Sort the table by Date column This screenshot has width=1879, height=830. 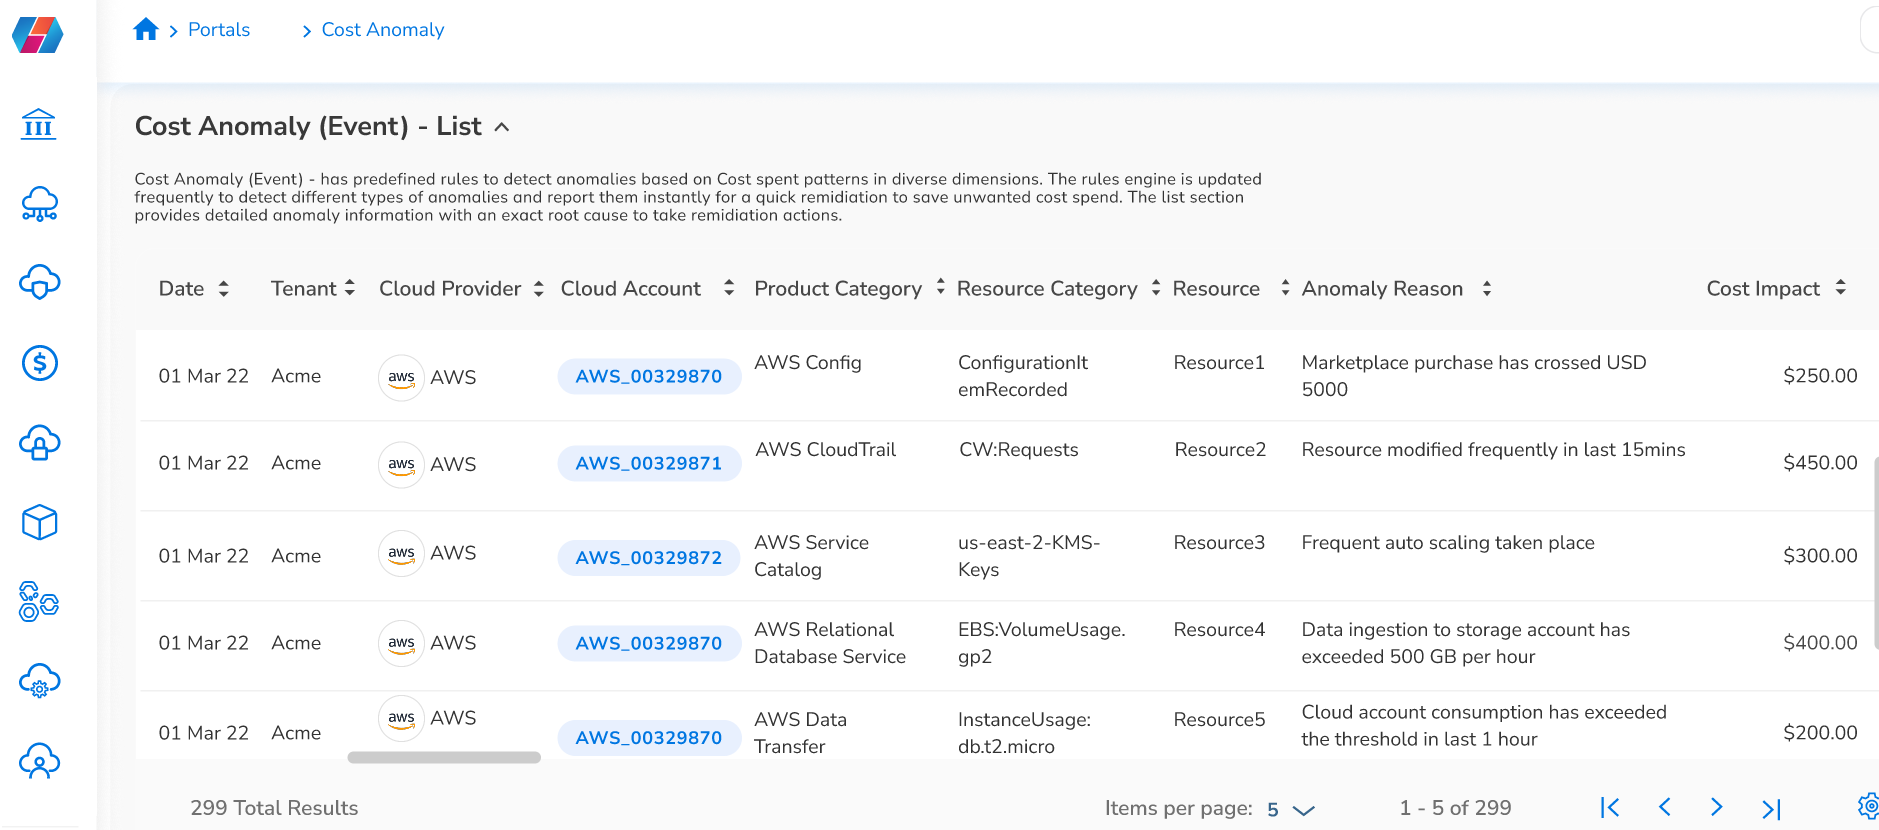224,289
